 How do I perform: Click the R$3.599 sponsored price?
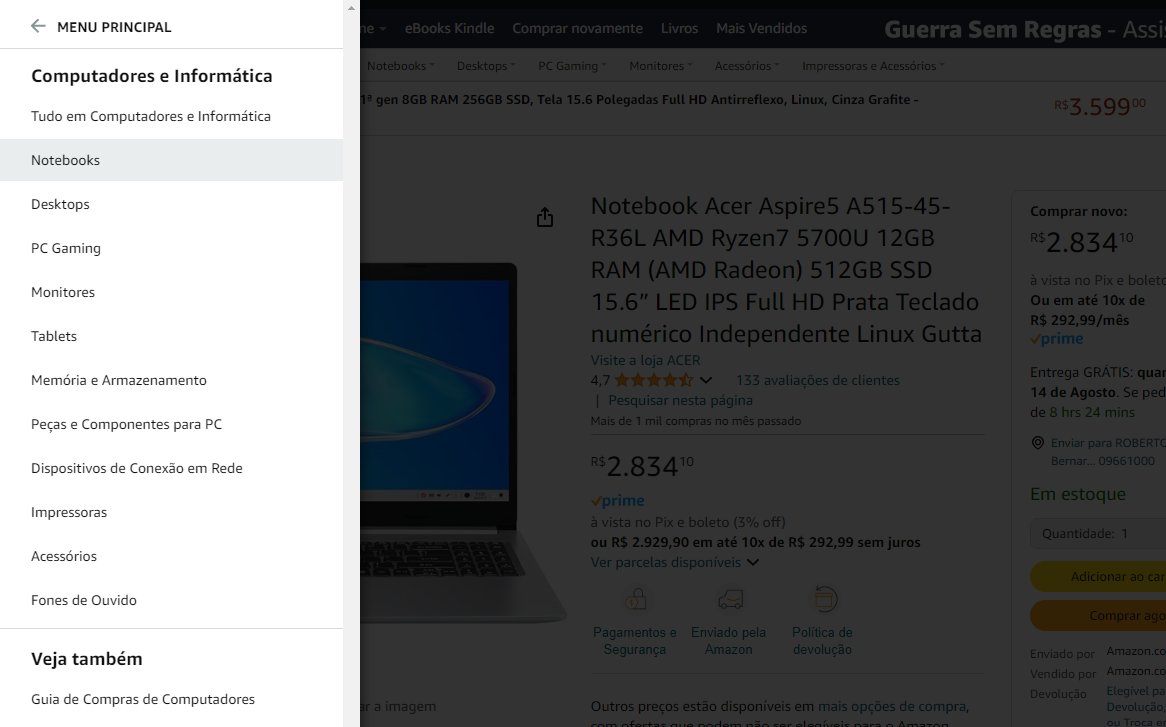[x=1100, y=106]
